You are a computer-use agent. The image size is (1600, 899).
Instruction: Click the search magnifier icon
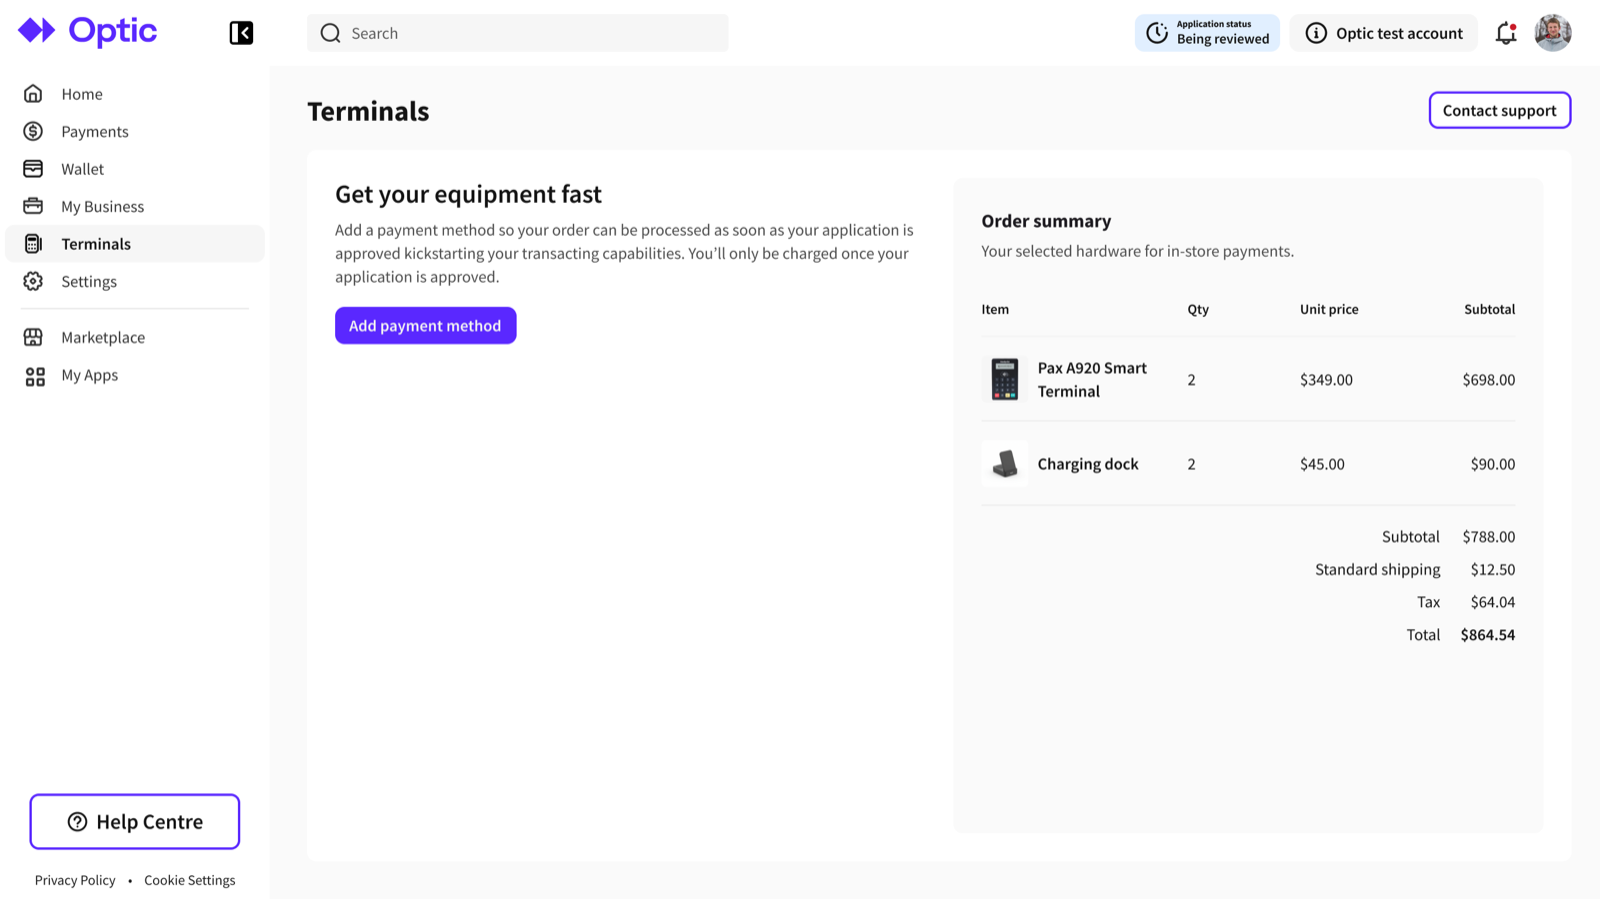330,33
